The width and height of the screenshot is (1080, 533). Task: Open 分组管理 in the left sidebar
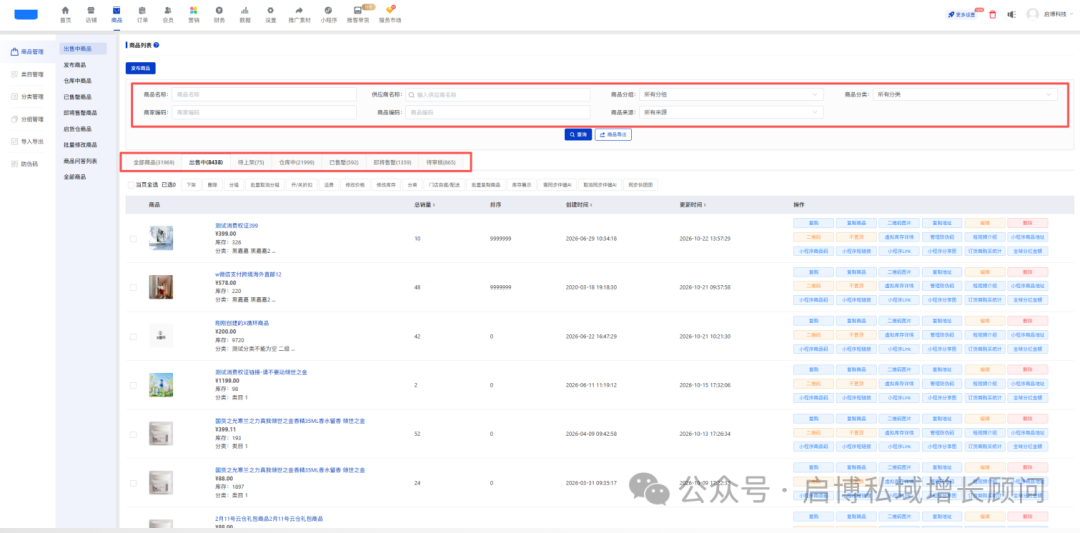28,119
